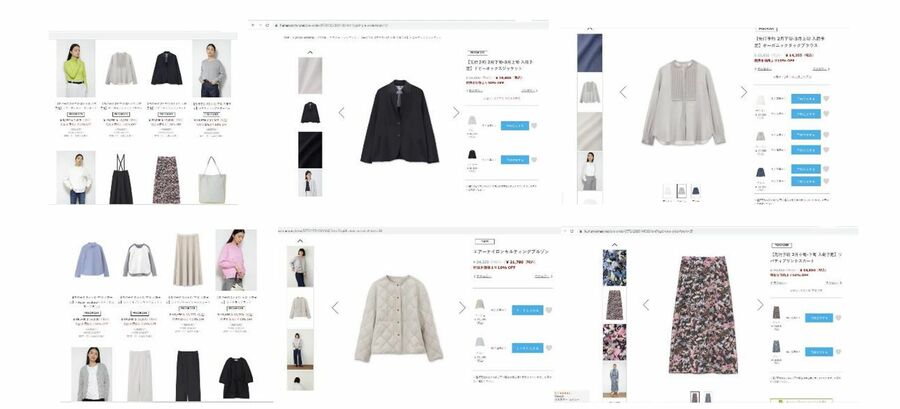Favorite the black color variant of the jacket
Image resolution: width=900 pixels, height=409 pixels.
click(534, 159)
